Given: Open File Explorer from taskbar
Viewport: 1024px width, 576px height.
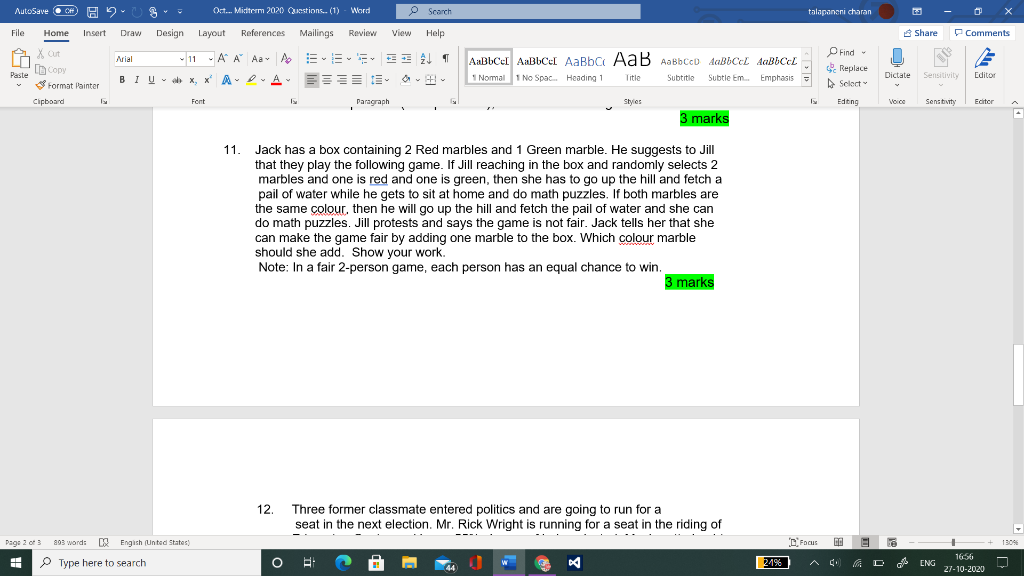Looking at the screenshot, I should 409,562.
